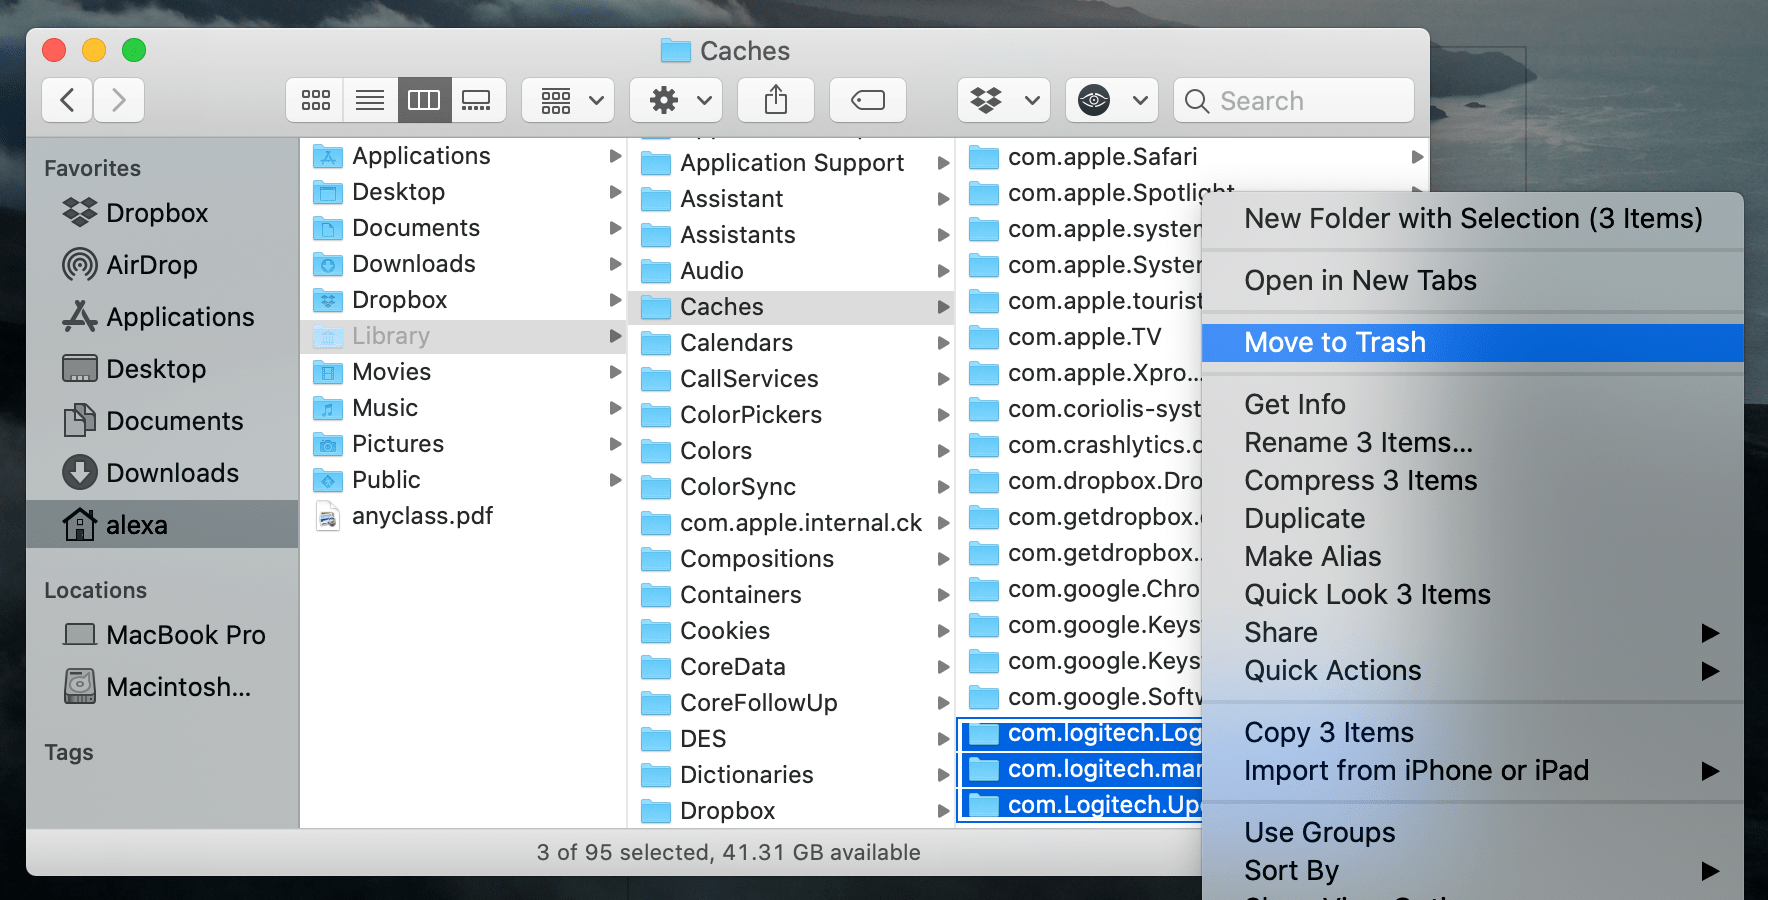The image size is (1768, 900).
Task: Click the back navigation button
Action: tap(66, 100)
